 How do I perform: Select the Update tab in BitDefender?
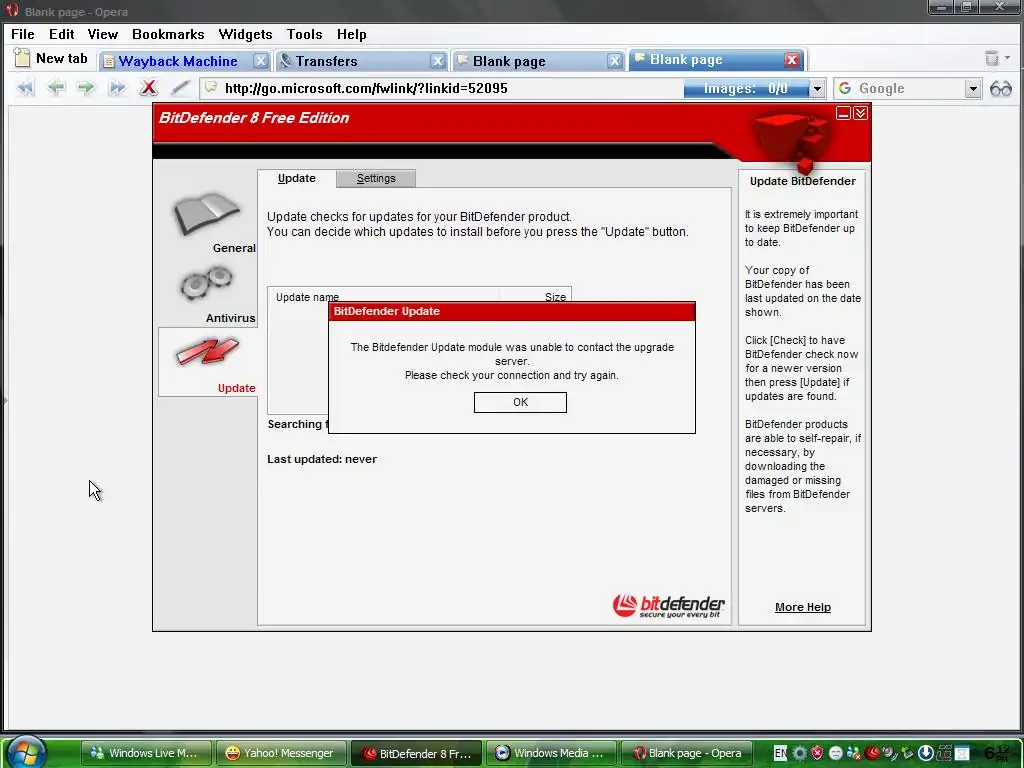tap(296, 178)
